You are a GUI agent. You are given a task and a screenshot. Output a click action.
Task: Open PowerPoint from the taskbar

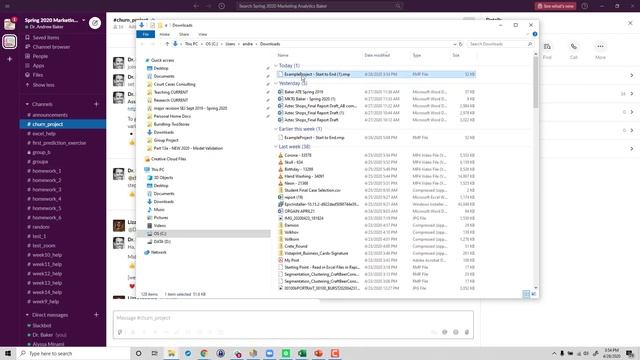coord(318,353)
